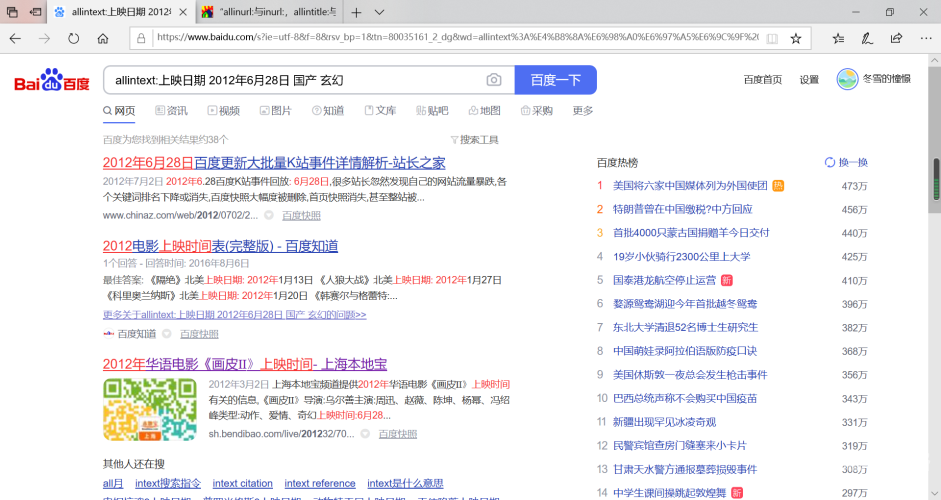Add page to favorites star icon
The height and width of the screenshot is (500, 941).
(796, 38)
